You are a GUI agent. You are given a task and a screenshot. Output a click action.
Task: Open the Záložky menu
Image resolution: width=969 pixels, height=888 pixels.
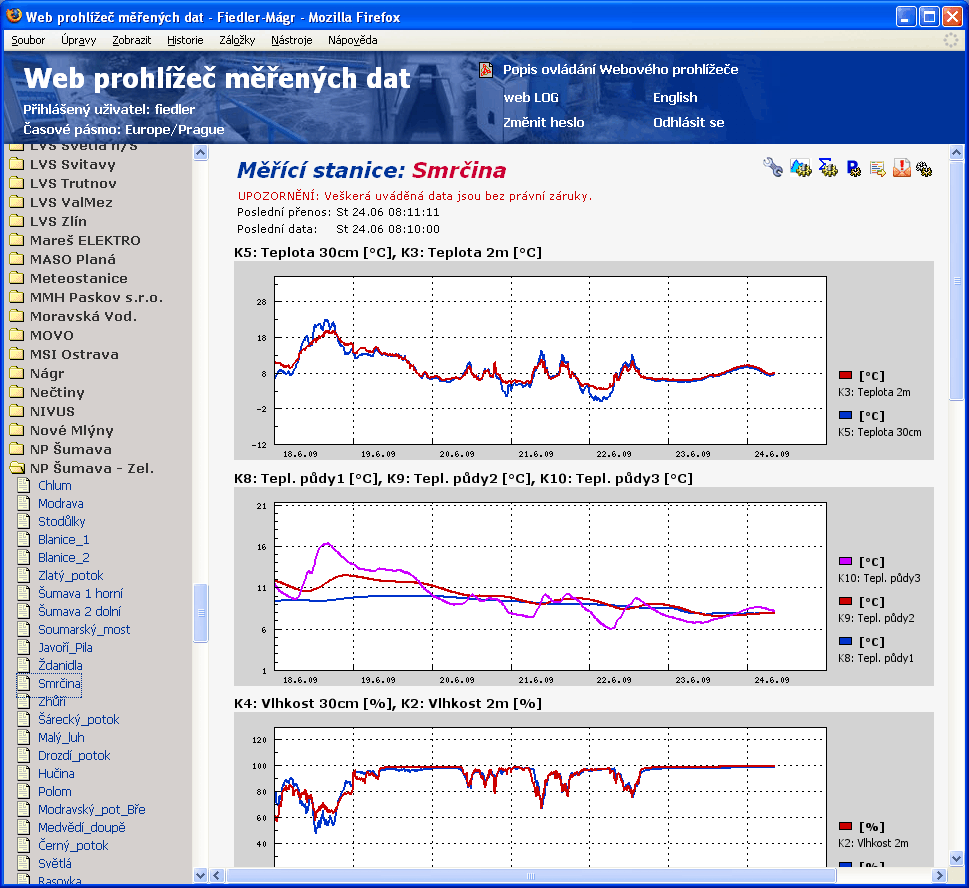[x=237, y=40]
